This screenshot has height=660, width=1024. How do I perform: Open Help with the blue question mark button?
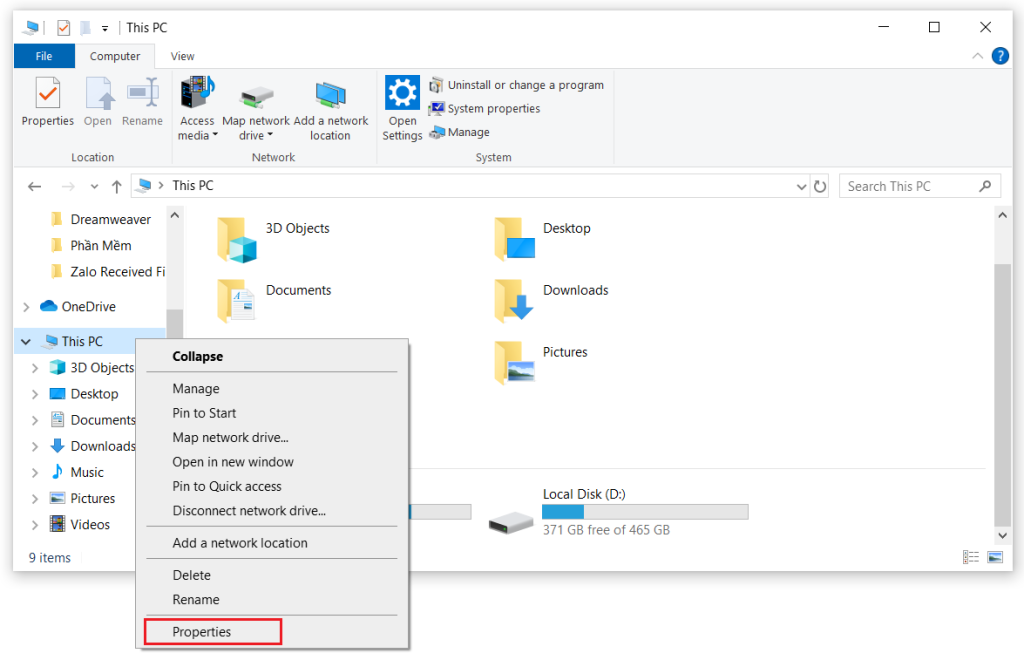click(x=1000, y=55)
